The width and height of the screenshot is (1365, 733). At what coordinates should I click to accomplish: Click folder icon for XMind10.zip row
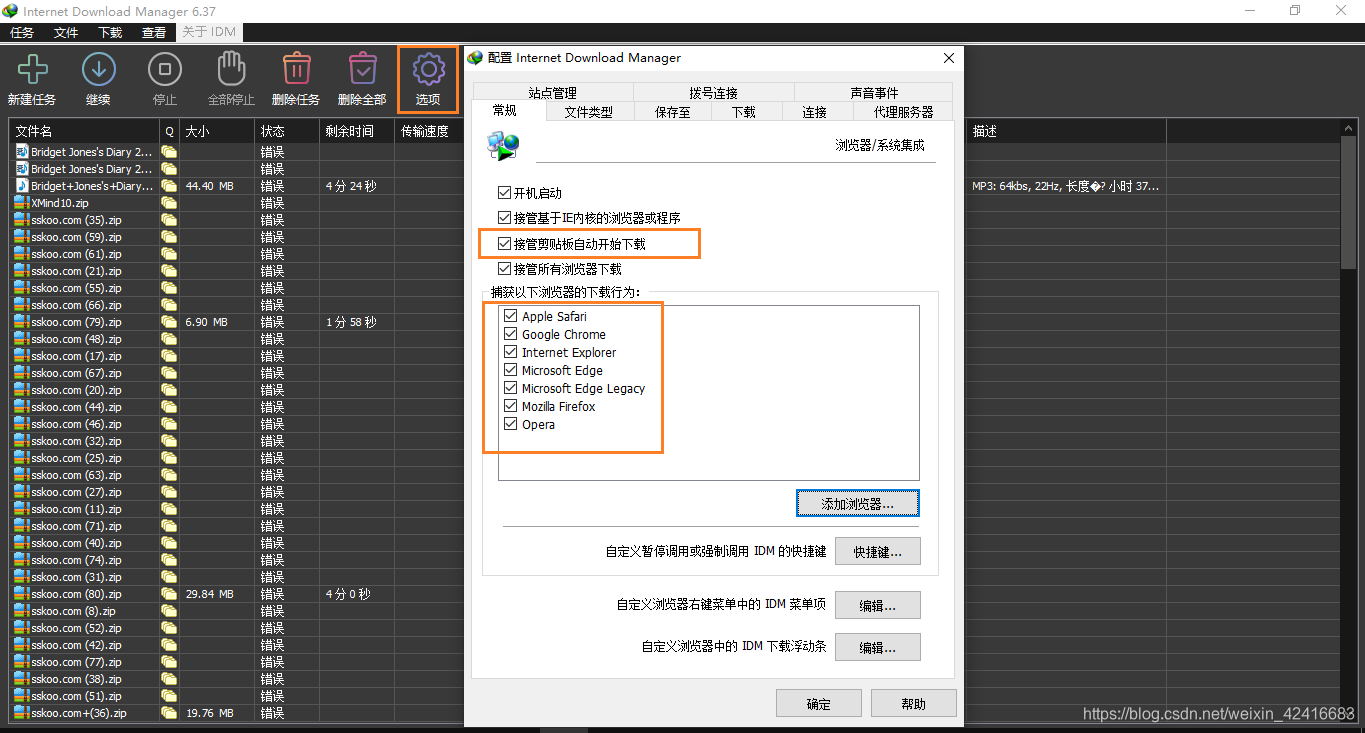click(x=169, y=203)
